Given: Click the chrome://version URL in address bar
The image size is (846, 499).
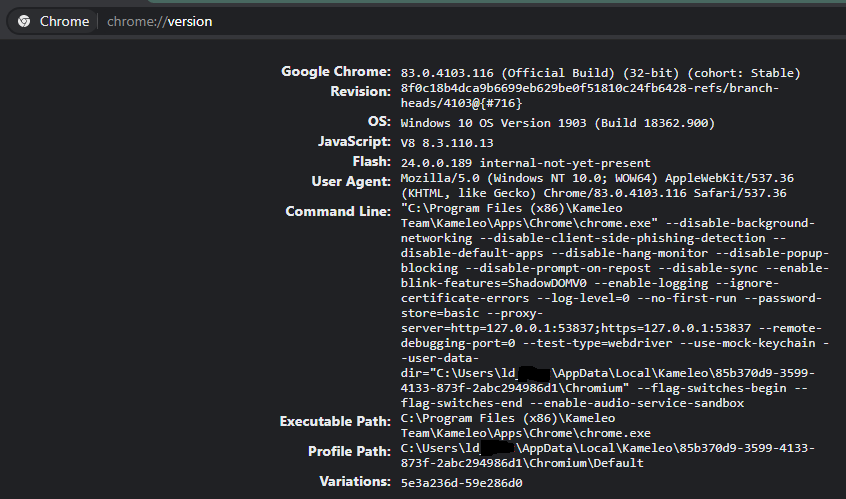Looking at the screenshot, I should (160, 22).
